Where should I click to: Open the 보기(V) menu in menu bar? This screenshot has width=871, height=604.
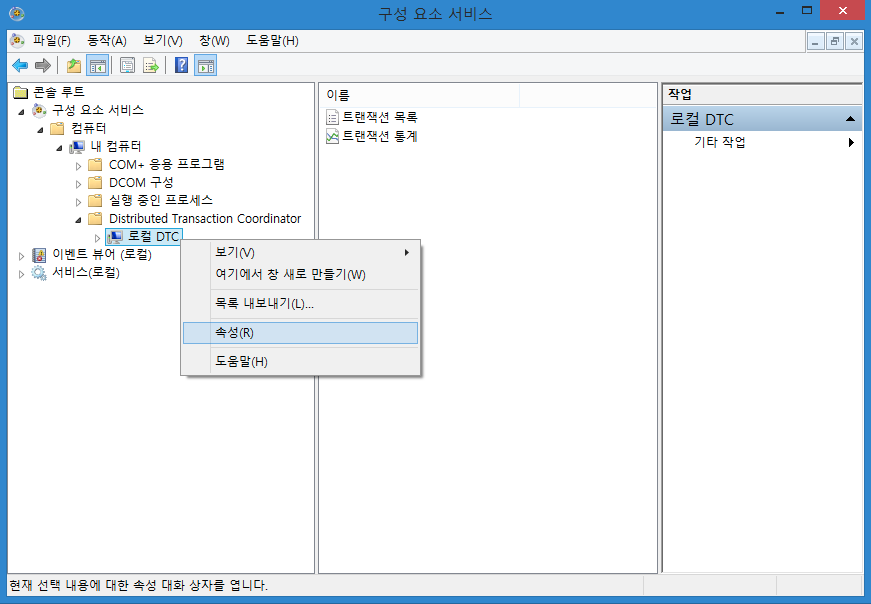(x=163, y=41)
